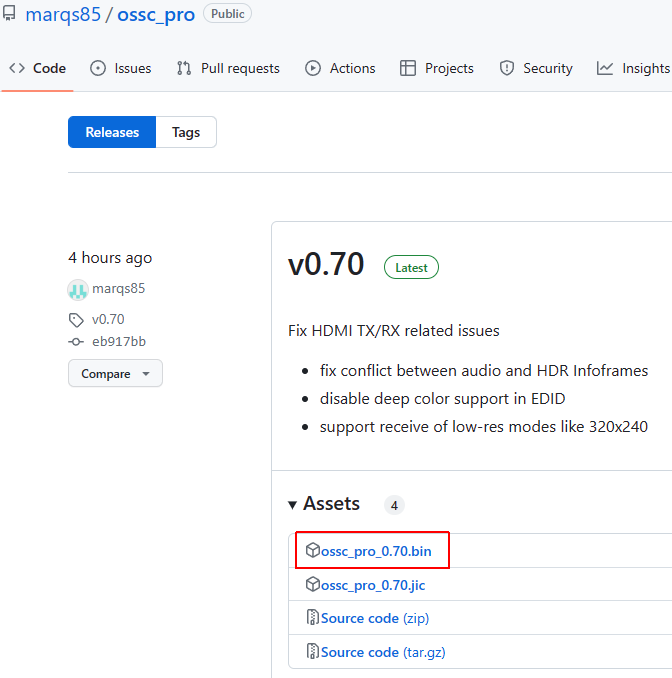Click the Public visibility badge
Screen dimensions: 672x678
227,14
